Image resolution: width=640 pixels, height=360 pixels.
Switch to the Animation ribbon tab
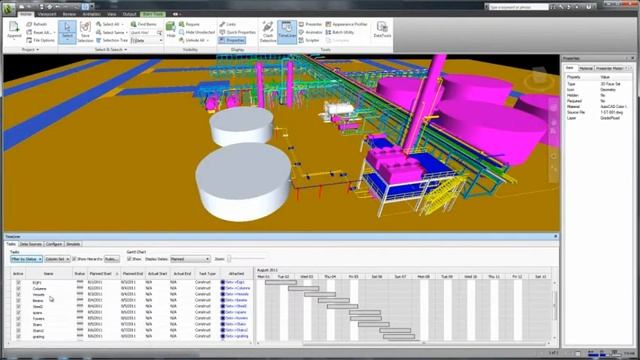point(91,14)
